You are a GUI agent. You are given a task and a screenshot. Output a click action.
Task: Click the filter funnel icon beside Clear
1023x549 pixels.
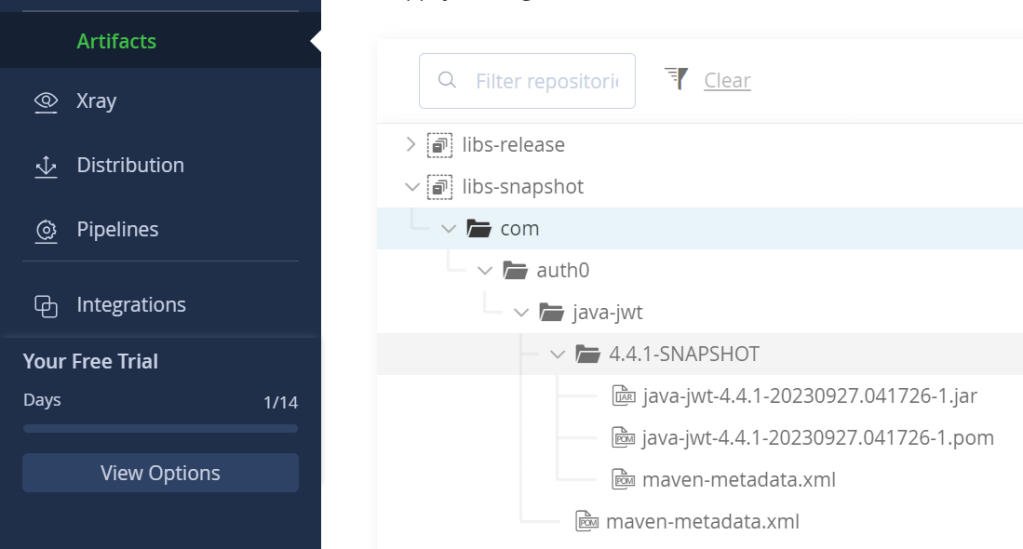(677, 79)
